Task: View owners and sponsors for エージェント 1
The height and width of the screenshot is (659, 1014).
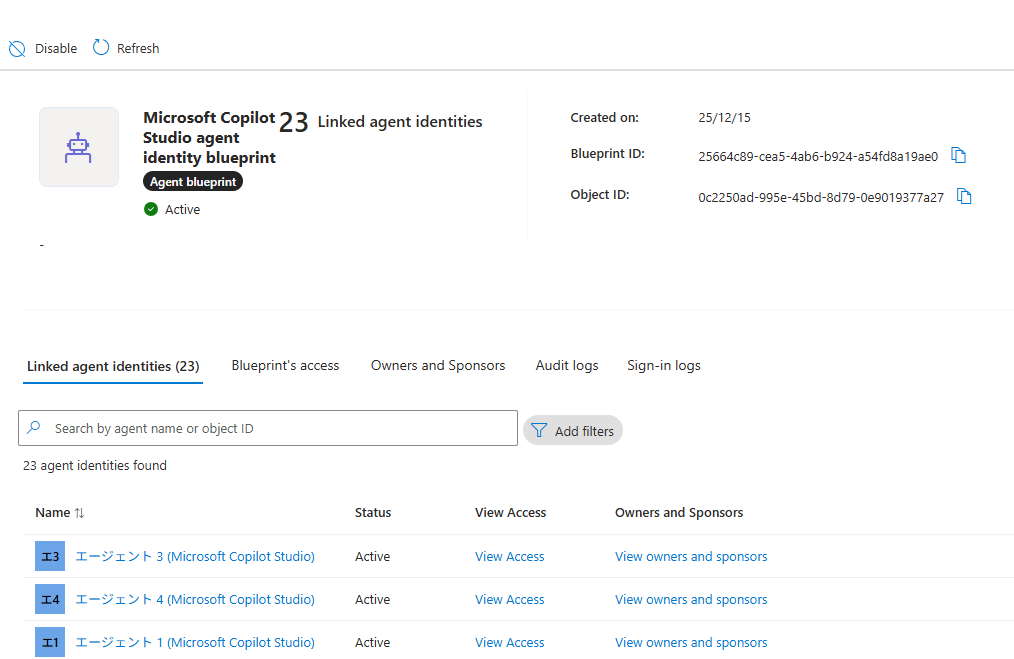Action: point(691,643)
